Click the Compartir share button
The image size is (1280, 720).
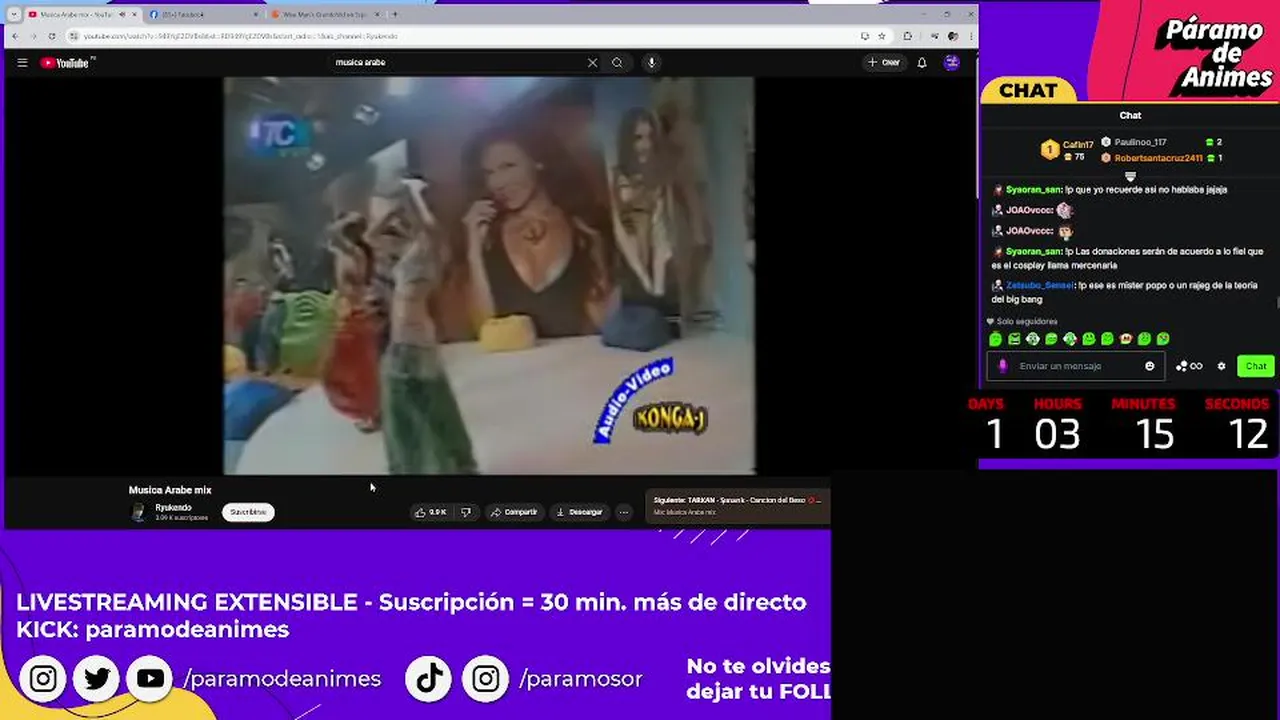514,512
